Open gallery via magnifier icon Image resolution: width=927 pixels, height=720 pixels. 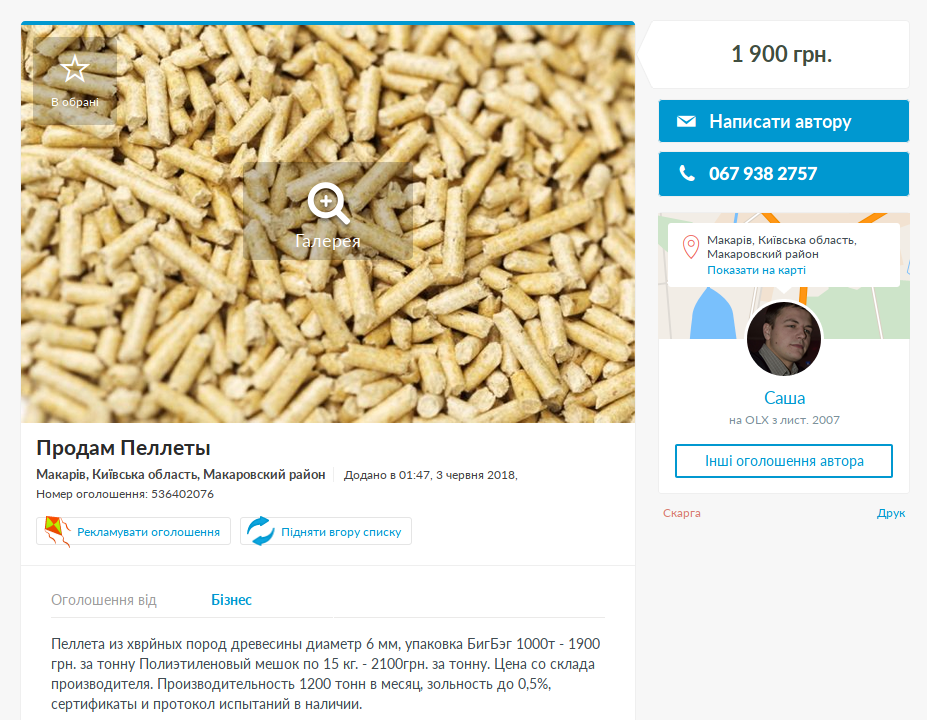(329, 203)
